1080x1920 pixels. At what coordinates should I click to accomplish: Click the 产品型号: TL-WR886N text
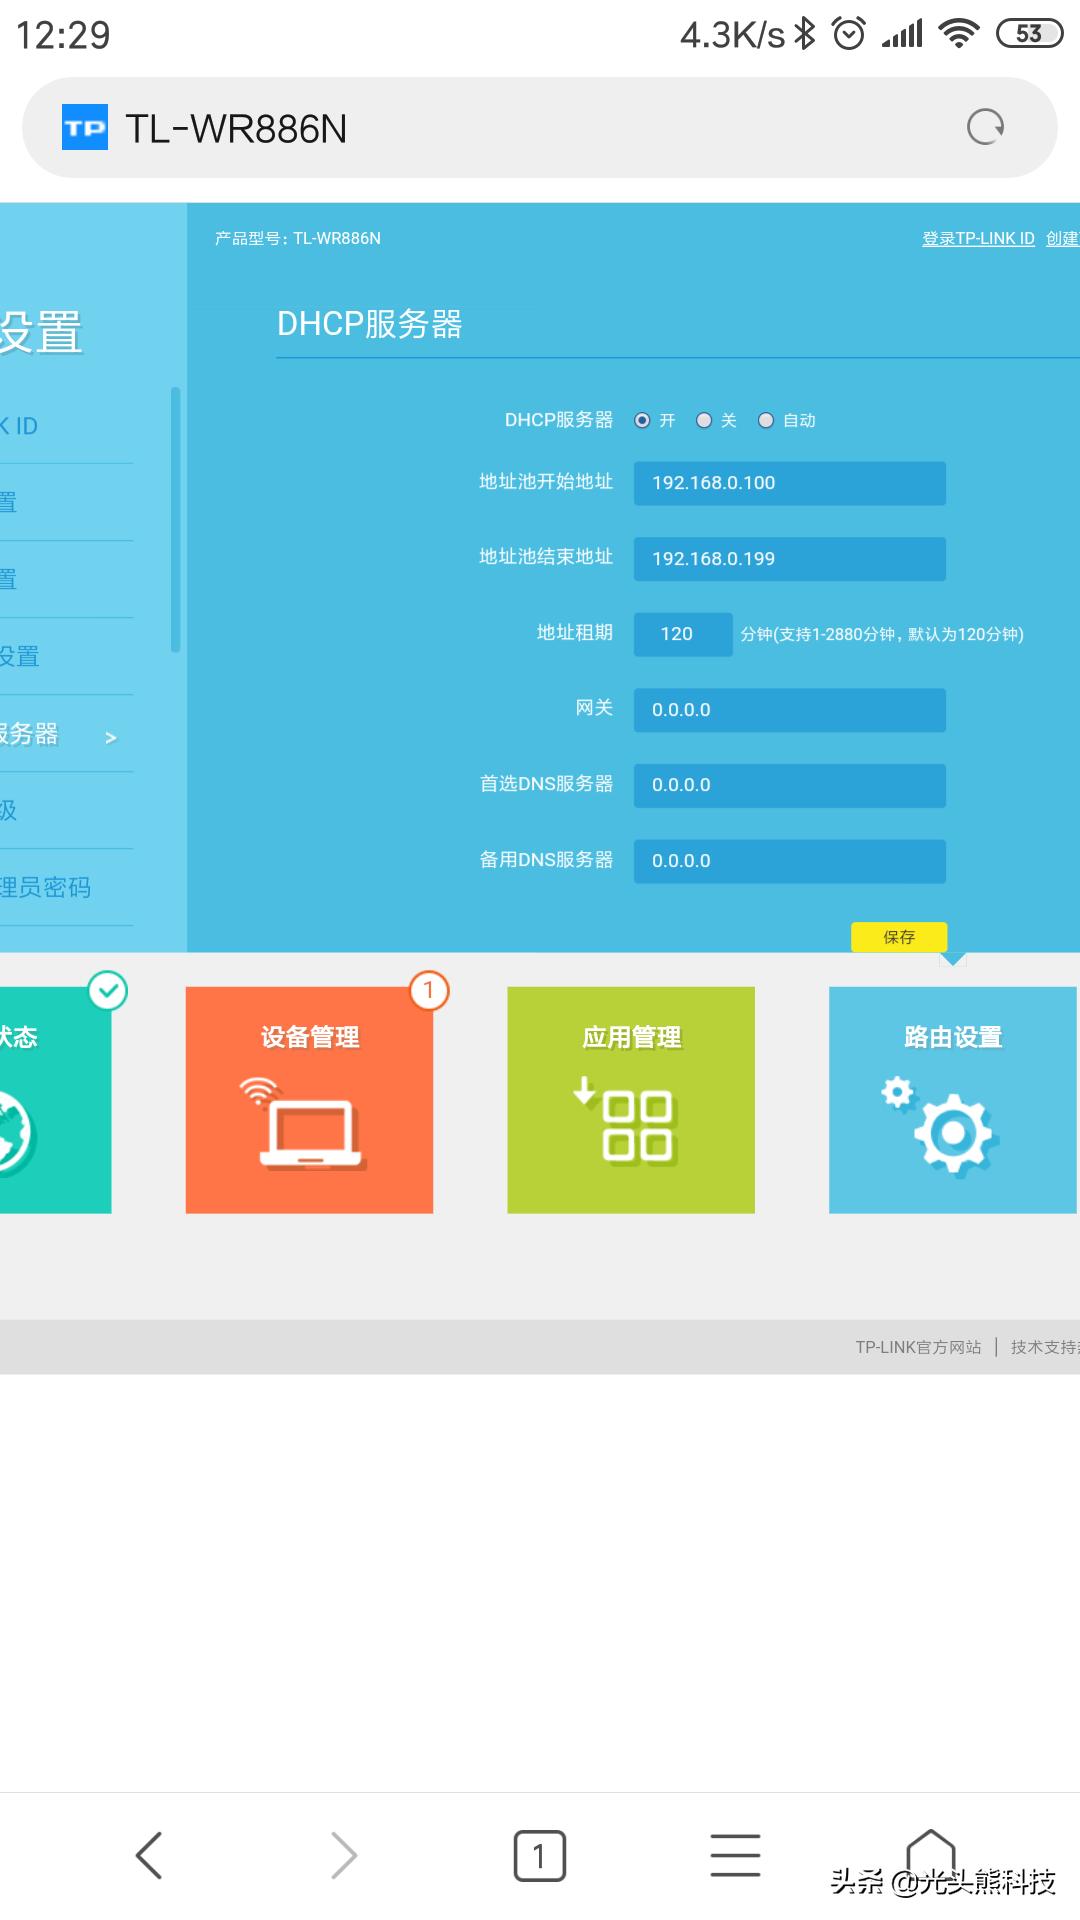pyautogui.click(x=298, y=238)
